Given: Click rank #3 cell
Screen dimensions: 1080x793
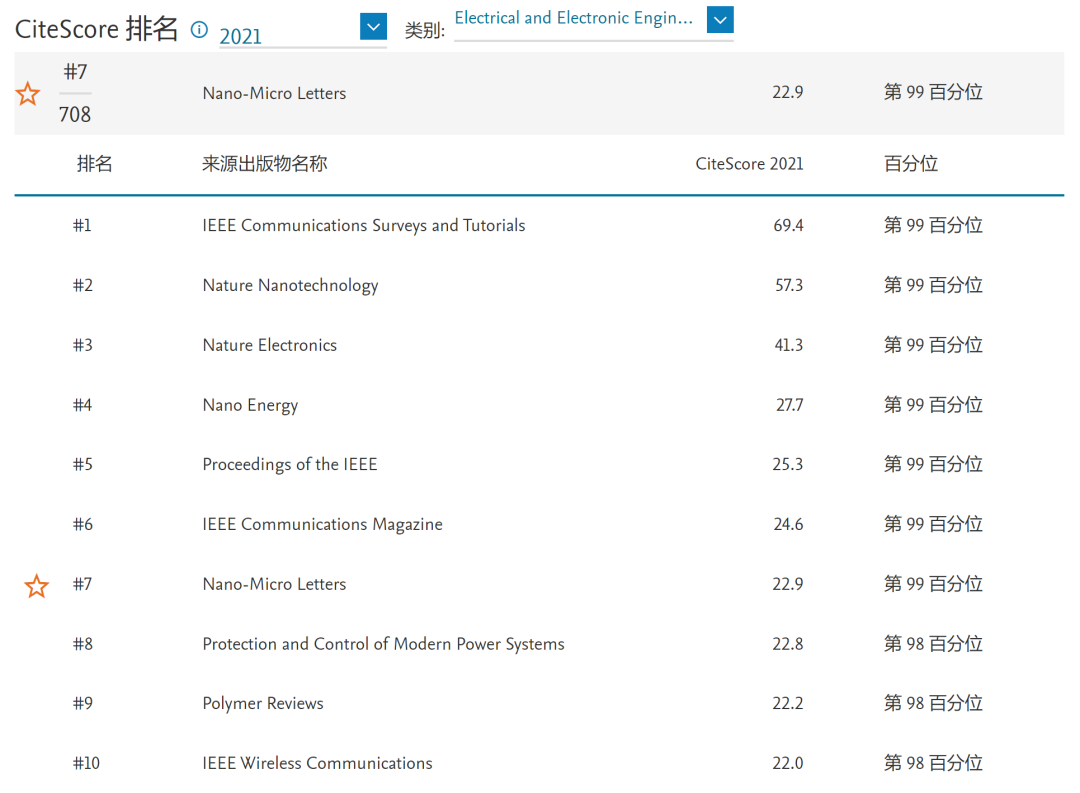Looking at the screenshot, I should click(x=83, y=345).
